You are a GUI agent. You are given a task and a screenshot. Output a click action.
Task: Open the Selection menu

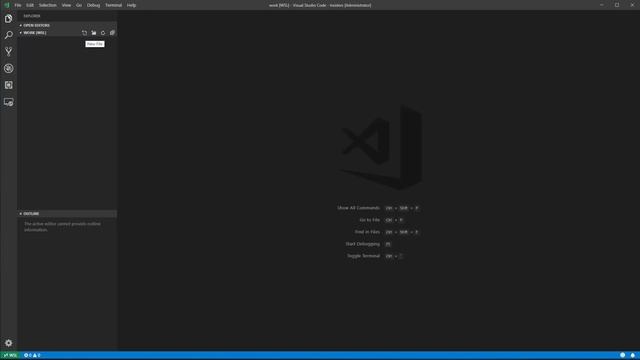47,5
